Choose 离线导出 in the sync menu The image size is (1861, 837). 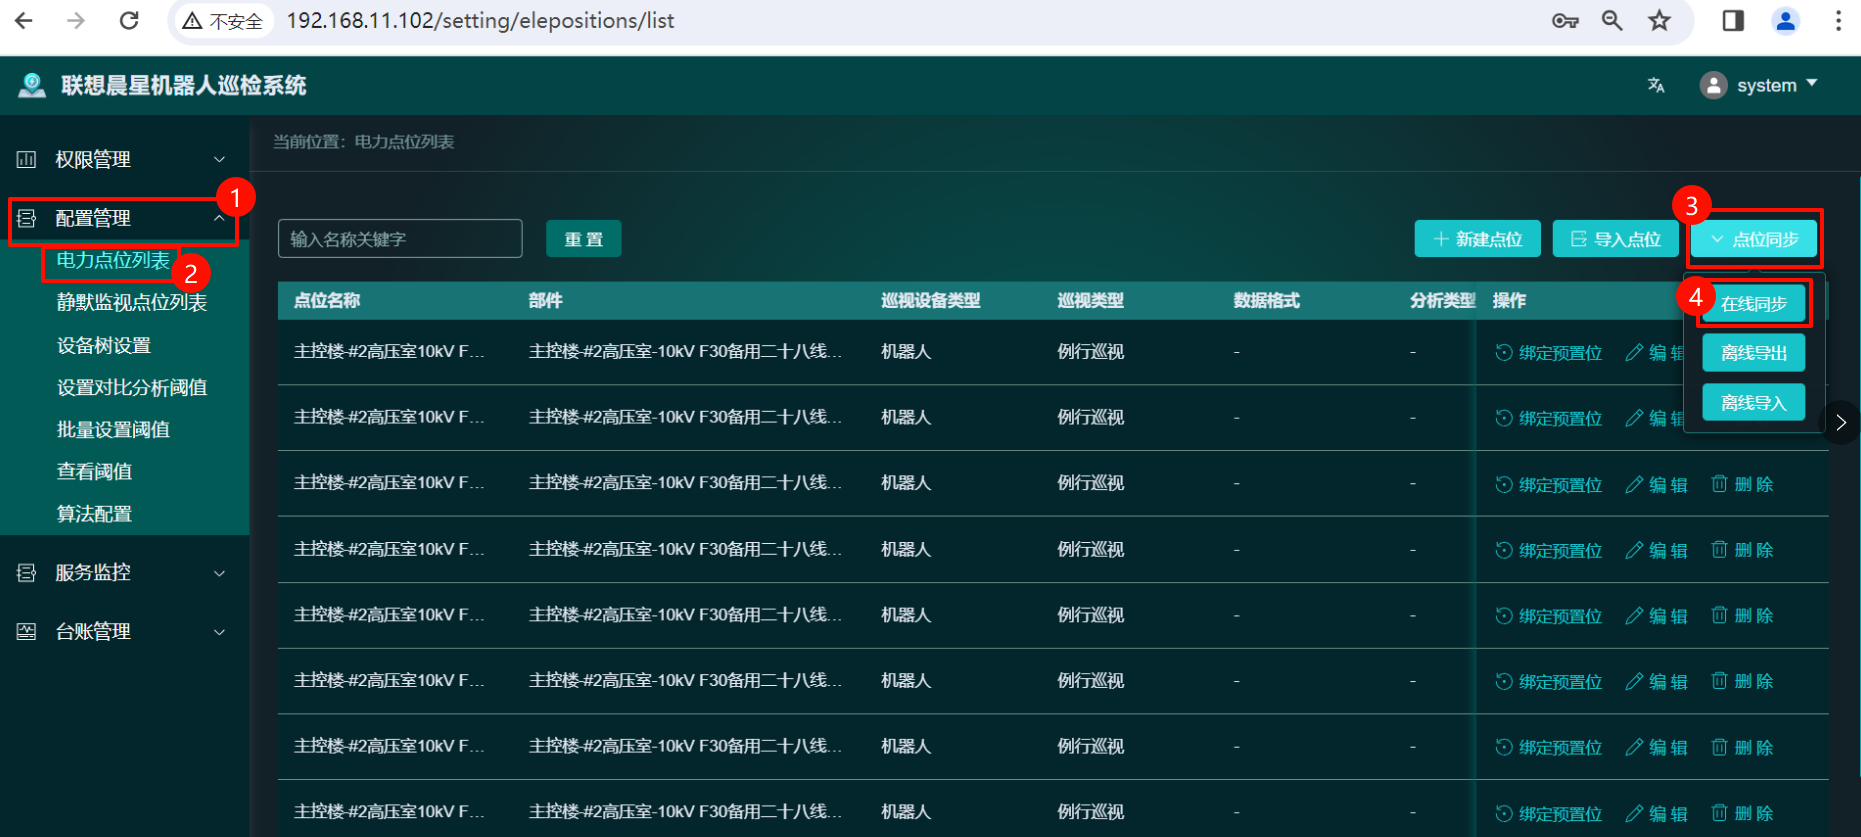point(1754,353)
